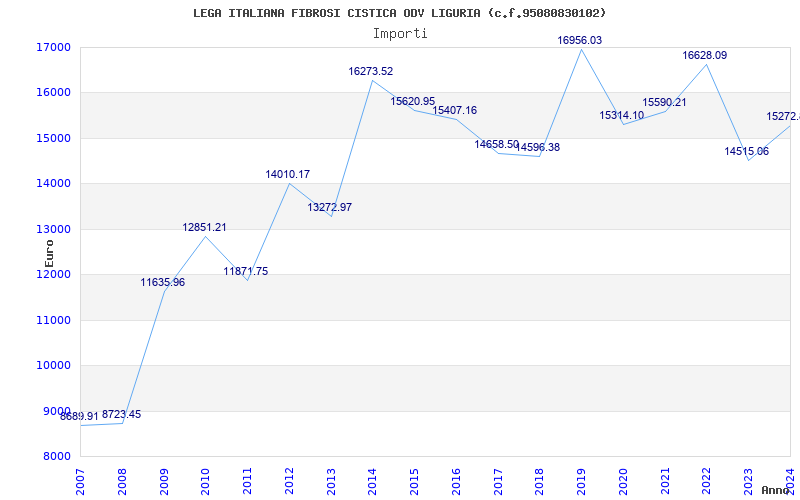Viewport: 800px width, 500px height.
Task: Select the 15620.95 value label
Action: 413,101
